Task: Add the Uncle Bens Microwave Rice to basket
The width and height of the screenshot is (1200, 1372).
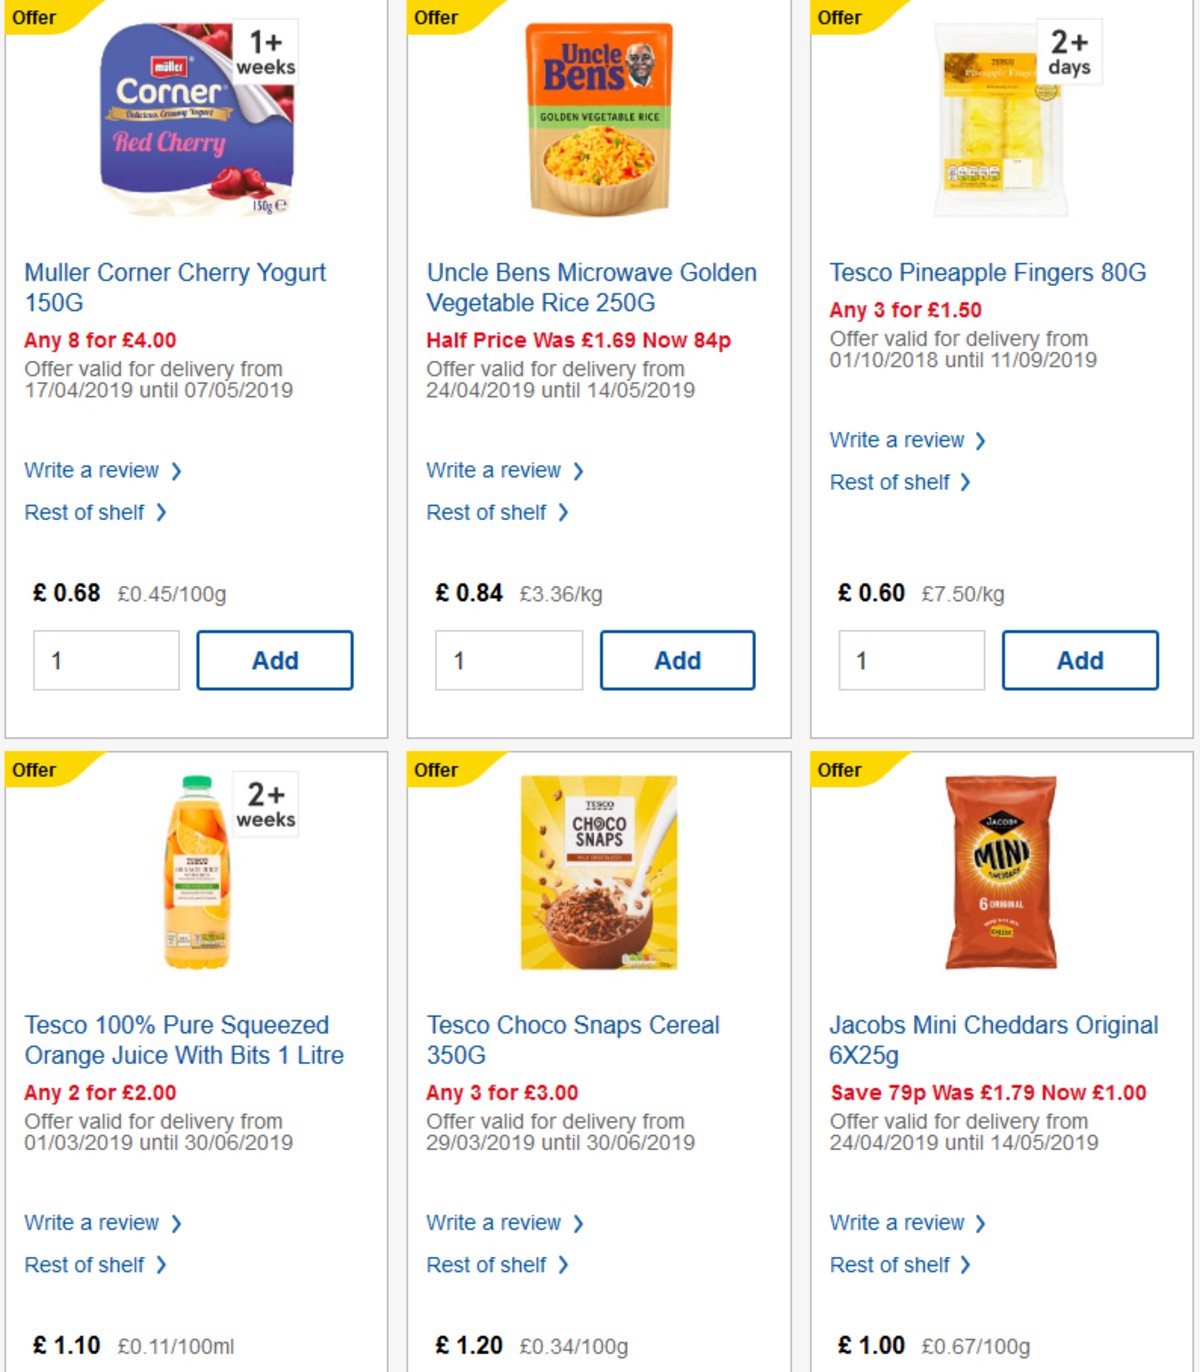Action: pos(678,660)
